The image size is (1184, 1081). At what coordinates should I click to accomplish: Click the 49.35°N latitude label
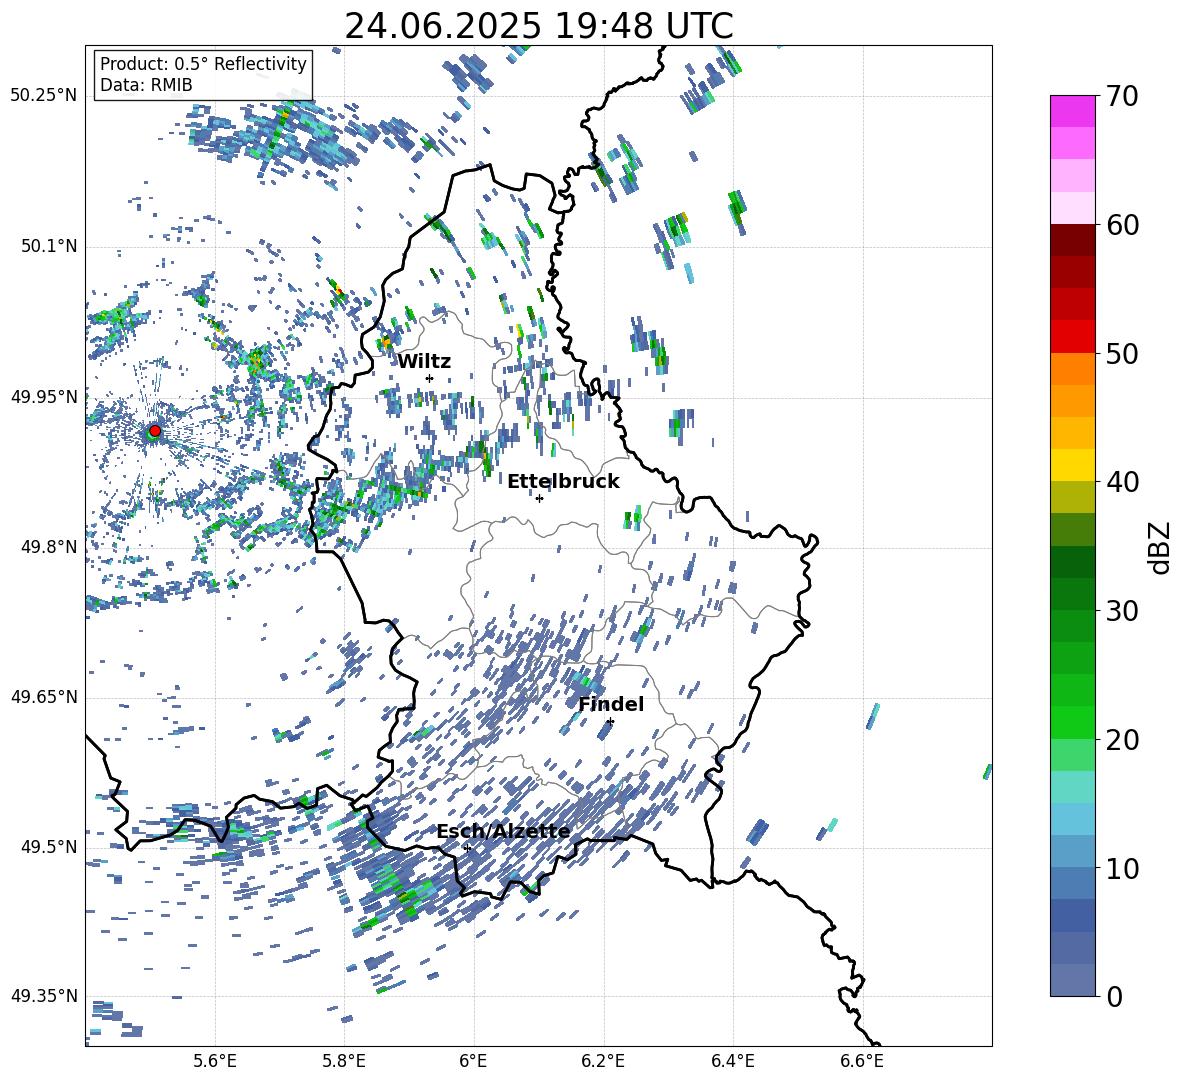click(44, 996)
